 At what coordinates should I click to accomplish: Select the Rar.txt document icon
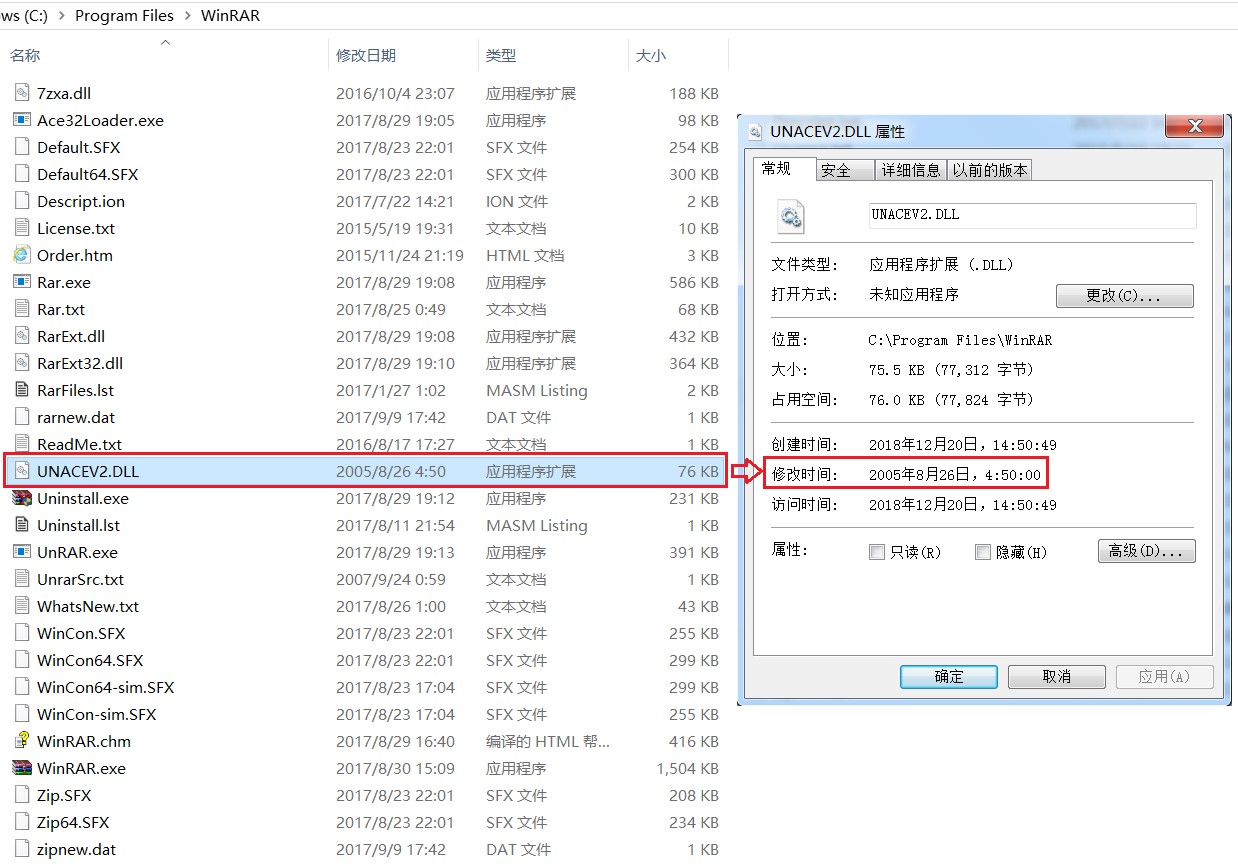[22, 309]
